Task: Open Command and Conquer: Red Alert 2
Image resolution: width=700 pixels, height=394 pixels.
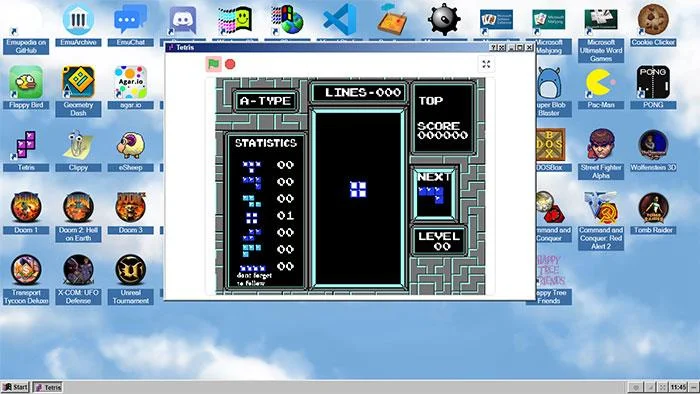Action: pos(601,220)
